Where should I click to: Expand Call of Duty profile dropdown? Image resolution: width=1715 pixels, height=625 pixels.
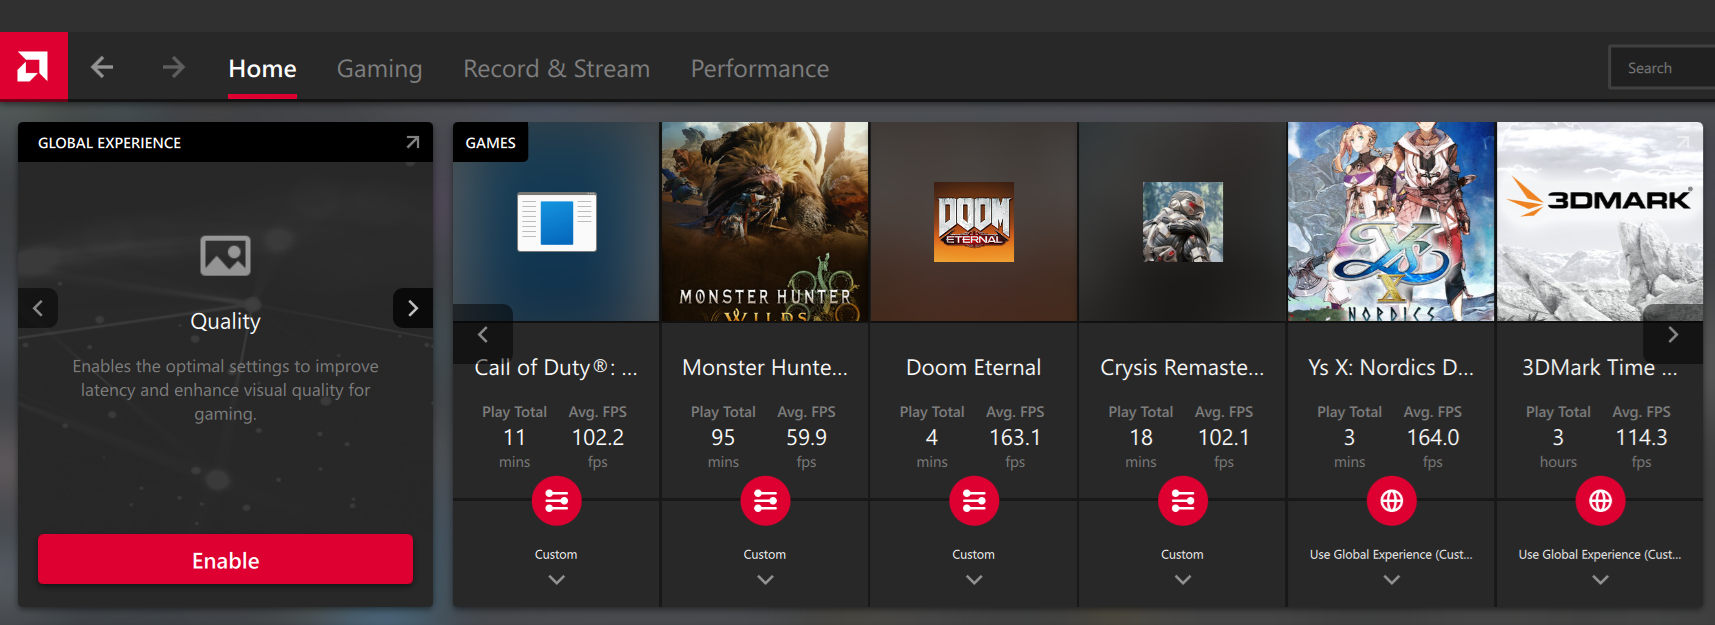tap(557, 580)
